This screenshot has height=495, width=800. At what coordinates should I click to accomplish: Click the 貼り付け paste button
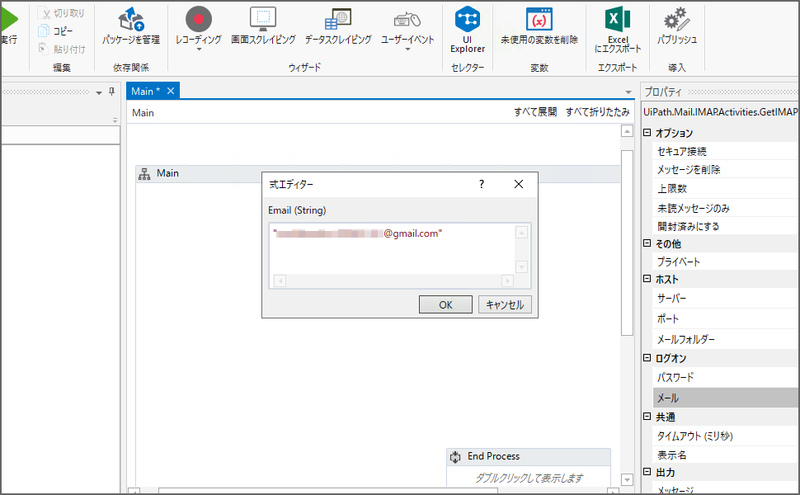pyautogui.click(x=62, y=49)
